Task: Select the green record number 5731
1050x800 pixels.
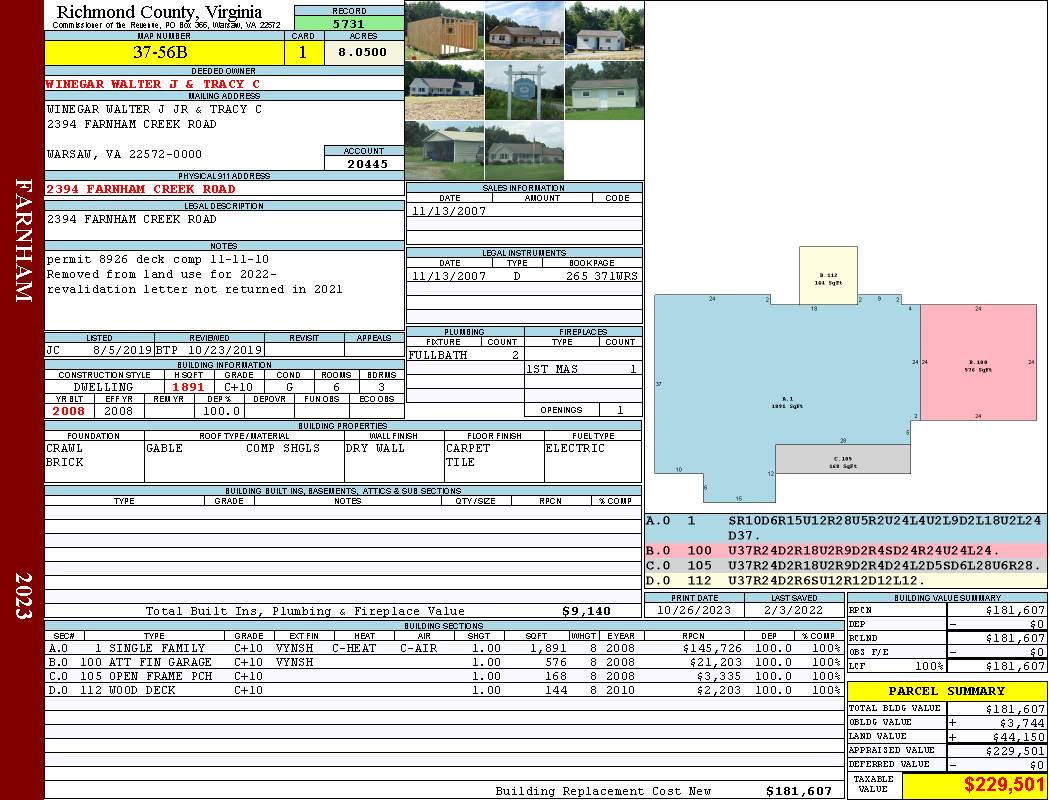Action: [348, 23]
